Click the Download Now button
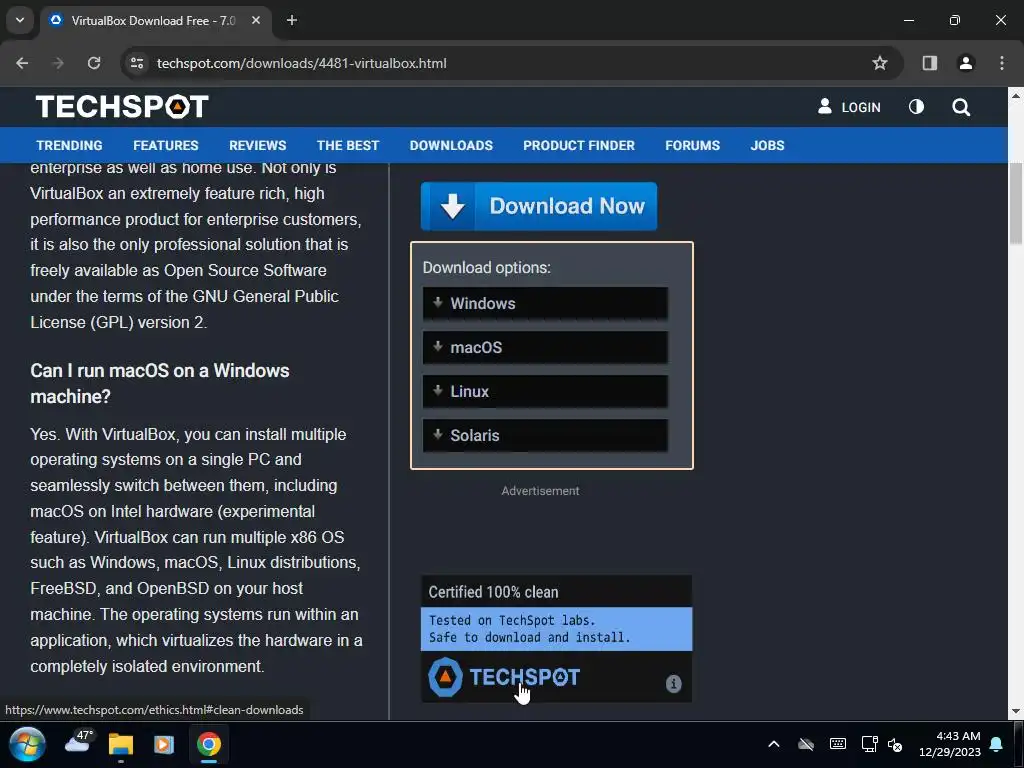Image resolution: width=1024 pixels, height=768 pixels. 539,206
